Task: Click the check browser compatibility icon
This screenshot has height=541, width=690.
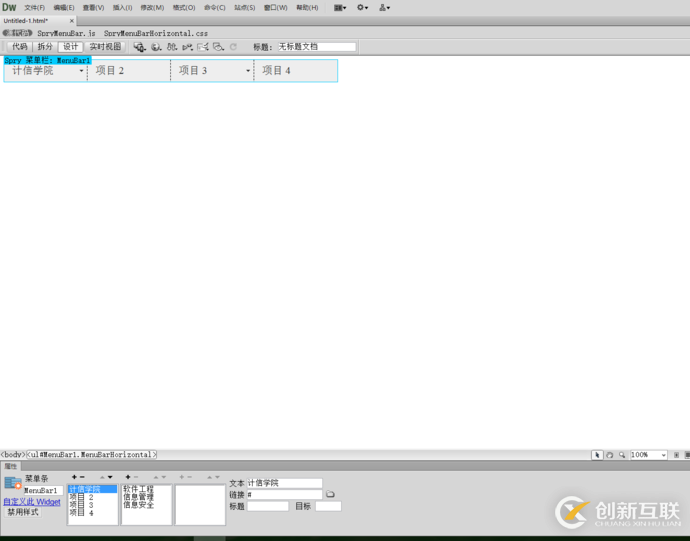Action: [x=203, y=47]
